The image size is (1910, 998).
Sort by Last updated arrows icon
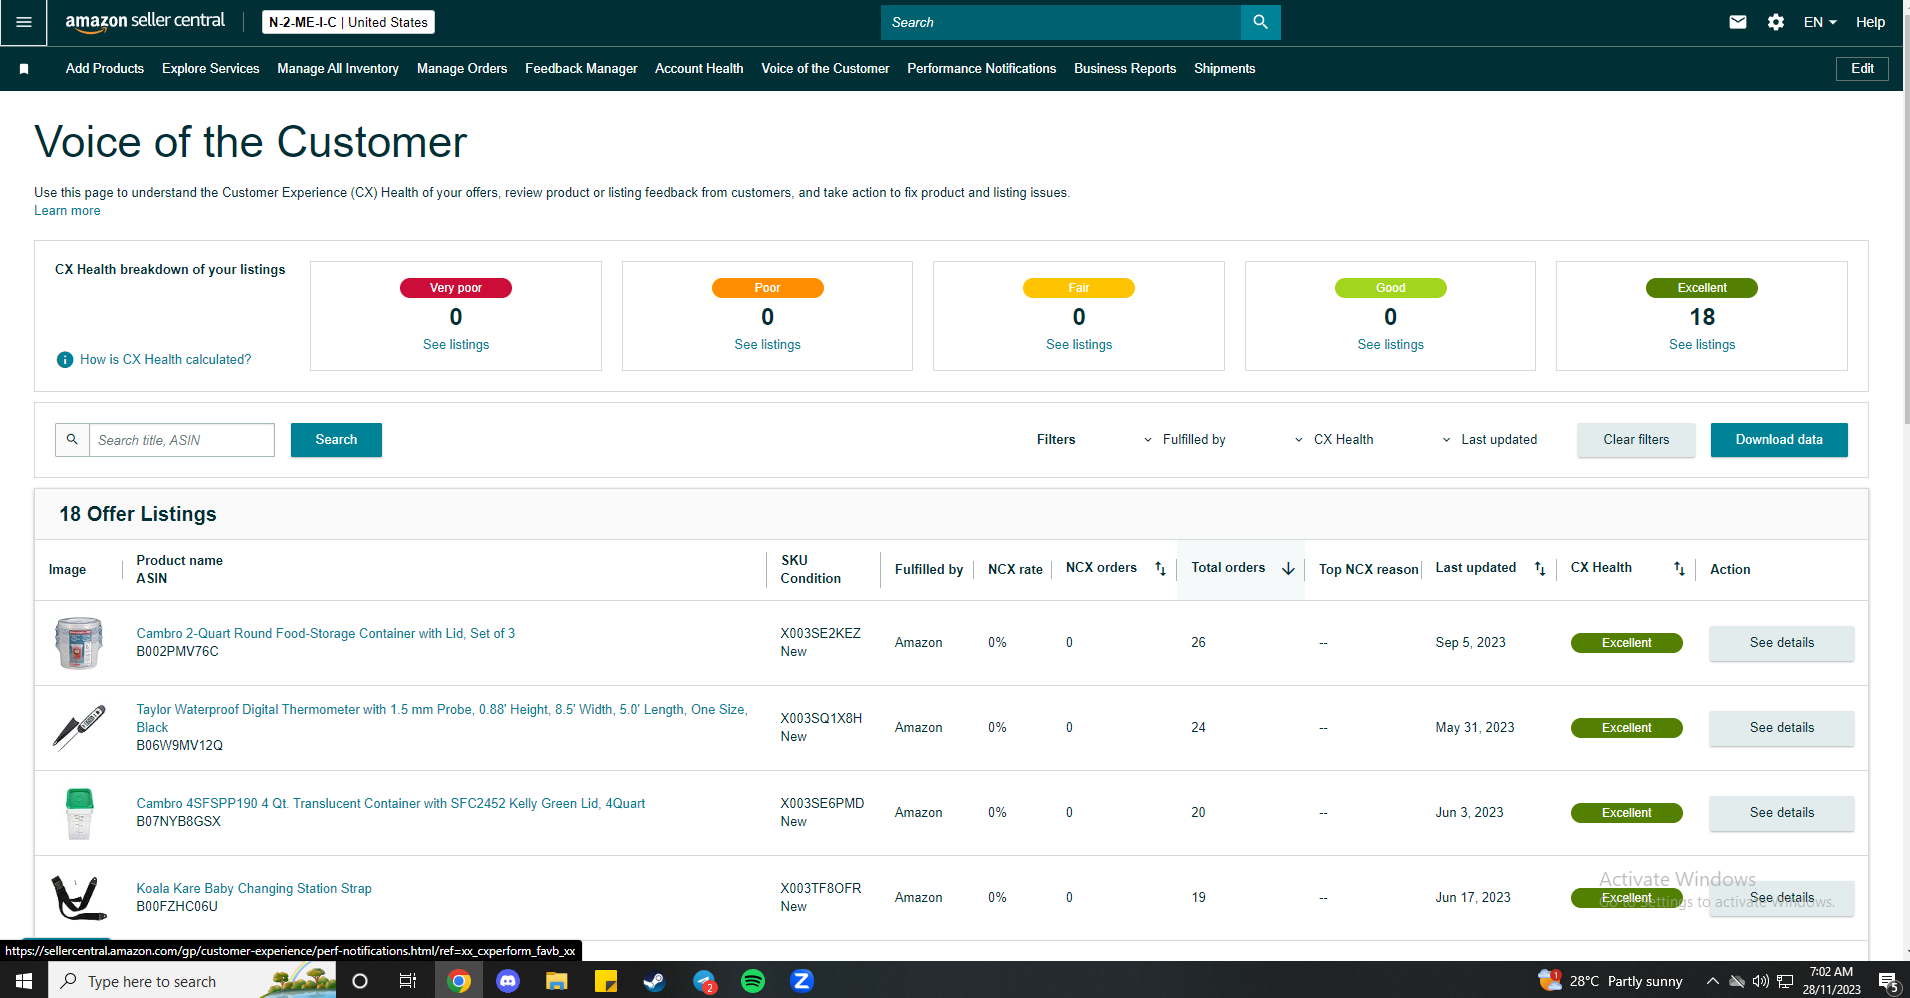coord(1540,569)
